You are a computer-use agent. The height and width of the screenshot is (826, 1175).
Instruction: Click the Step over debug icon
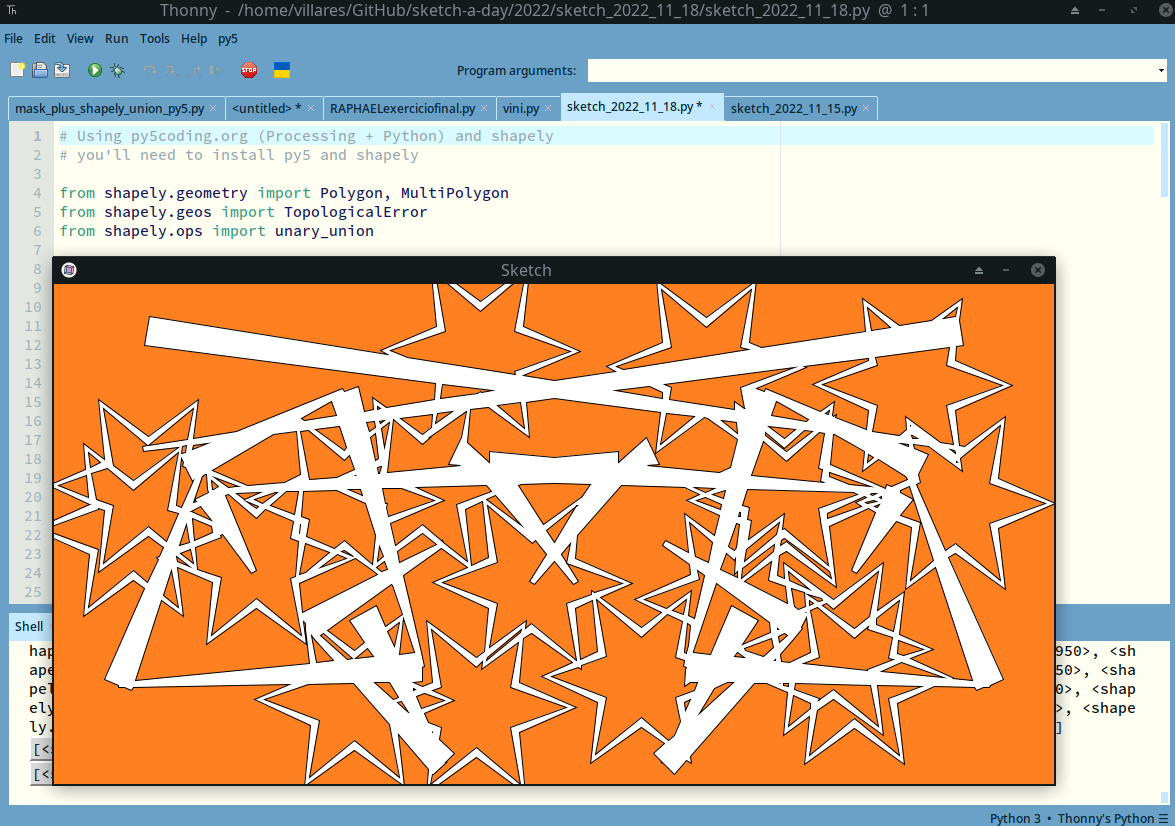[x=150, y=70]
